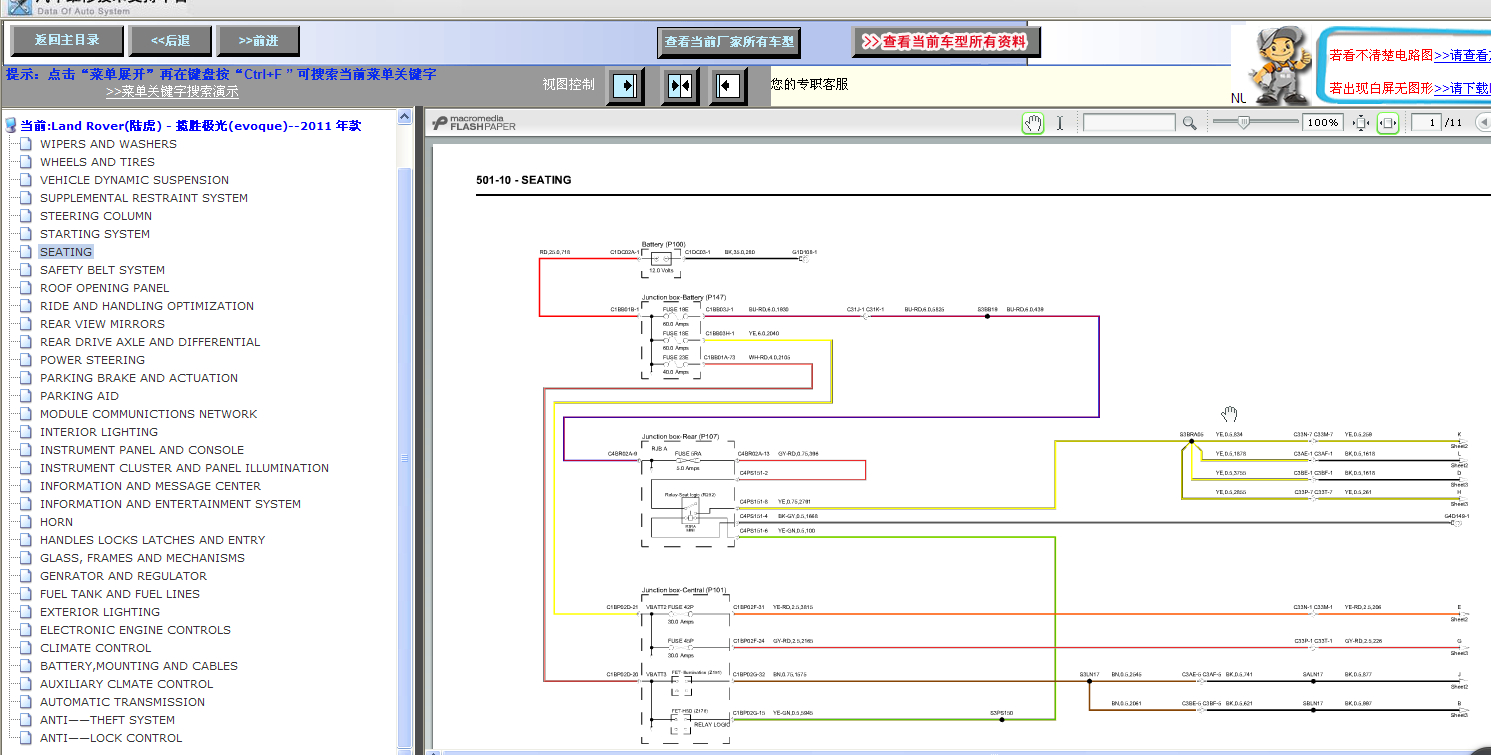Image resolution: width=1491 pixels, height=755 pixels.
Task: Open INSTRUMENT PANEL AND CONSOLE section
Action: tap(142, 450)
